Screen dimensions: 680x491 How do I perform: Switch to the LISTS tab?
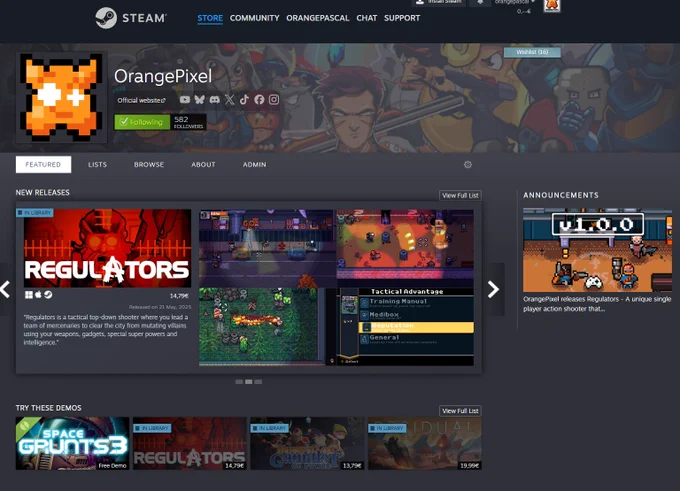(97, 165)
